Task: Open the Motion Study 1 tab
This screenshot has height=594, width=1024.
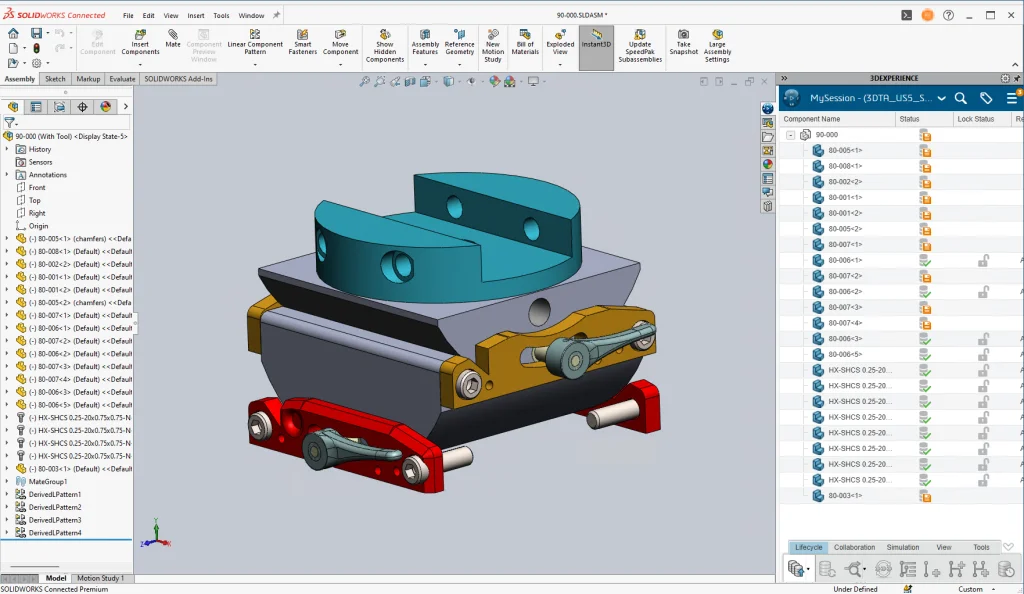Action: (101, 578)
